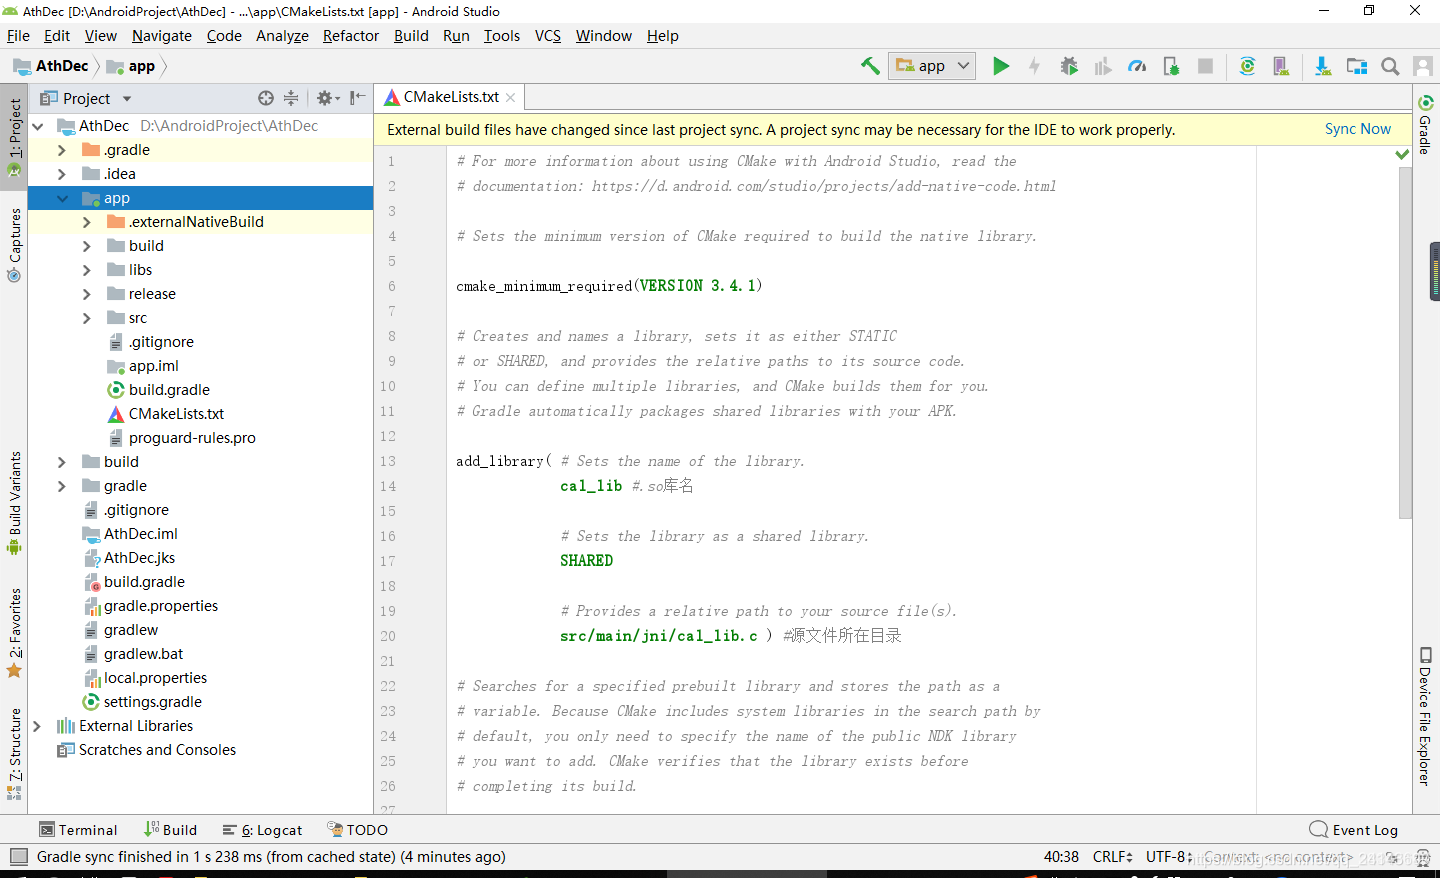The image size is (1440, 878).
Task: Click the CRLF line separator status entry
Action: [1112, 857]
